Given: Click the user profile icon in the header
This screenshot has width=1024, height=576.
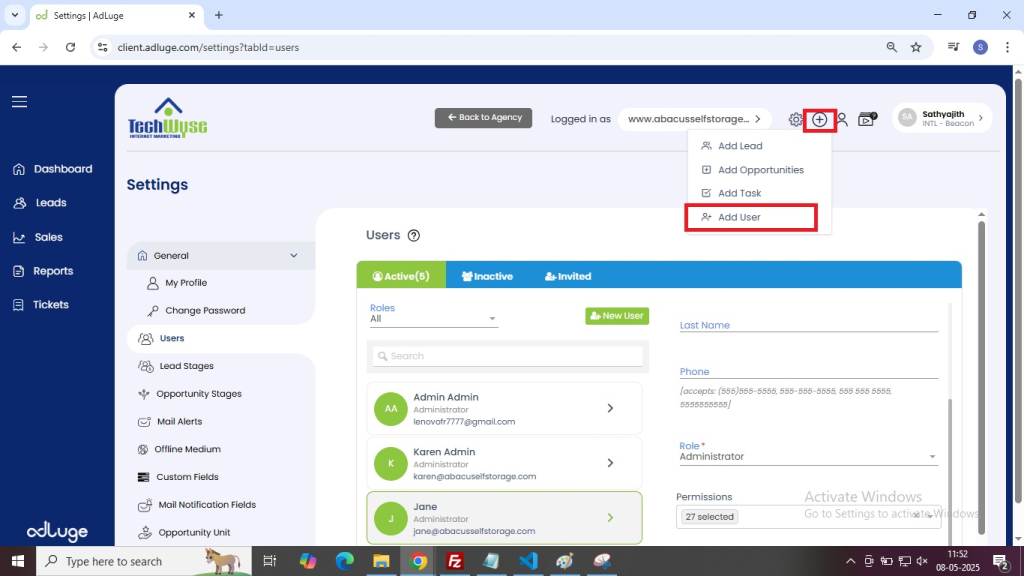Looking at the screenshot, I should pyautogui.click(x=842, y=119).
